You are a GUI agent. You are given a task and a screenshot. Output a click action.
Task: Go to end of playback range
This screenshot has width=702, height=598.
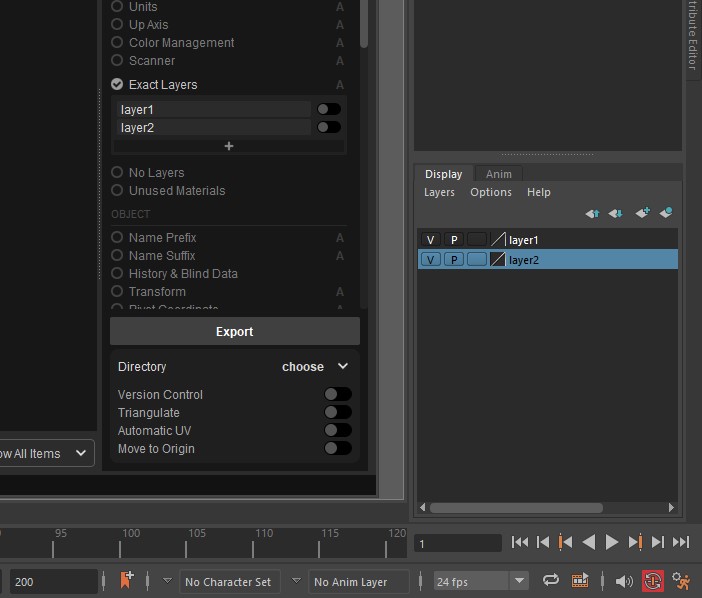[x=681, y=542]
